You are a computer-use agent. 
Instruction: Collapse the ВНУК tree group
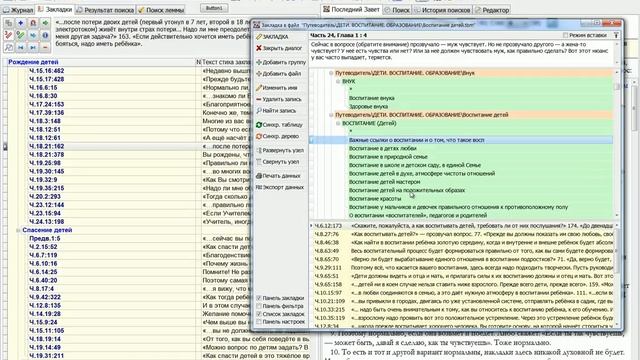[x=338, y=82]
